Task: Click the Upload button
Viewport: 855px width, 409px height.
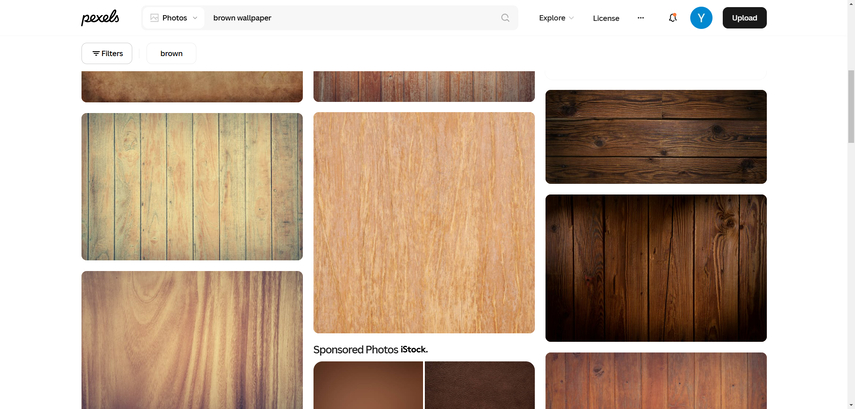Action: point(744,18)
